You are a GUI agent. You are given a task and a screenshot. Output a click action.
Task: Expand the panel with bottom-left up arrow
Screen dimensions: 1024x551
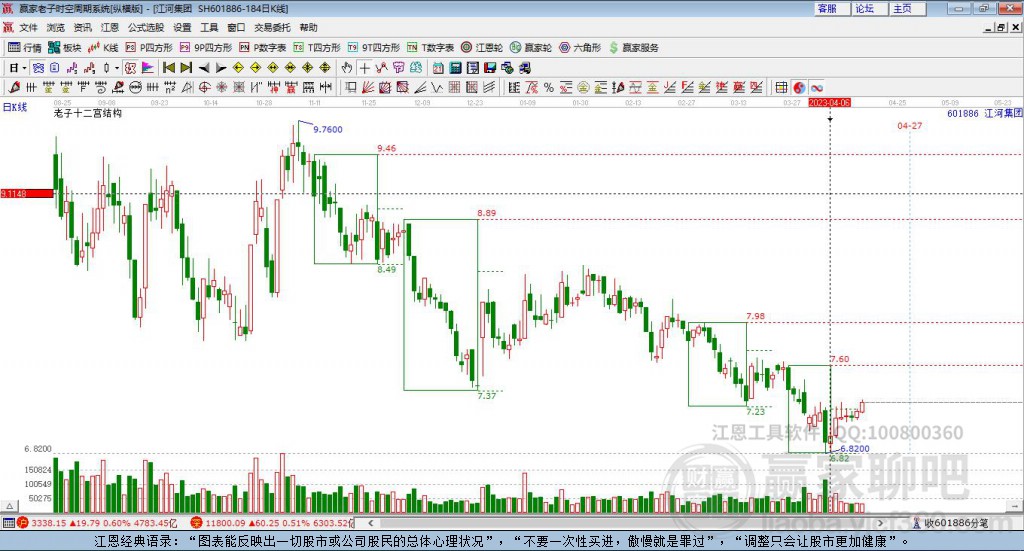click(x=9, y=506)
